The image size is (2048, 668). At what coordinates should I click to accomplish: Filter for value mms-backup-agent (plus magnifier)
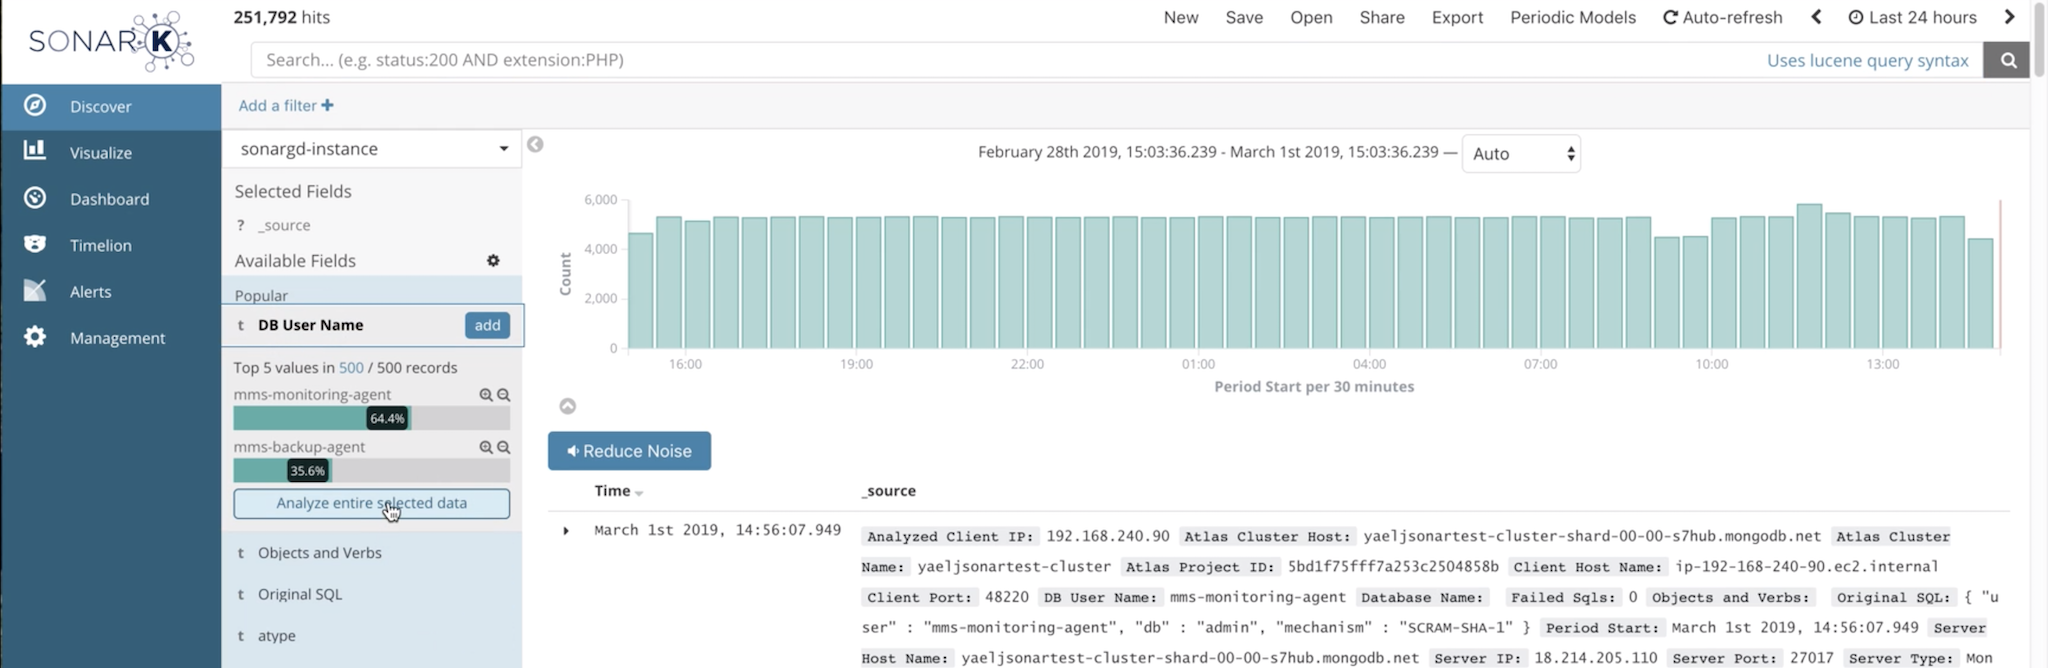pyautogui.click(x=486, y=447)
